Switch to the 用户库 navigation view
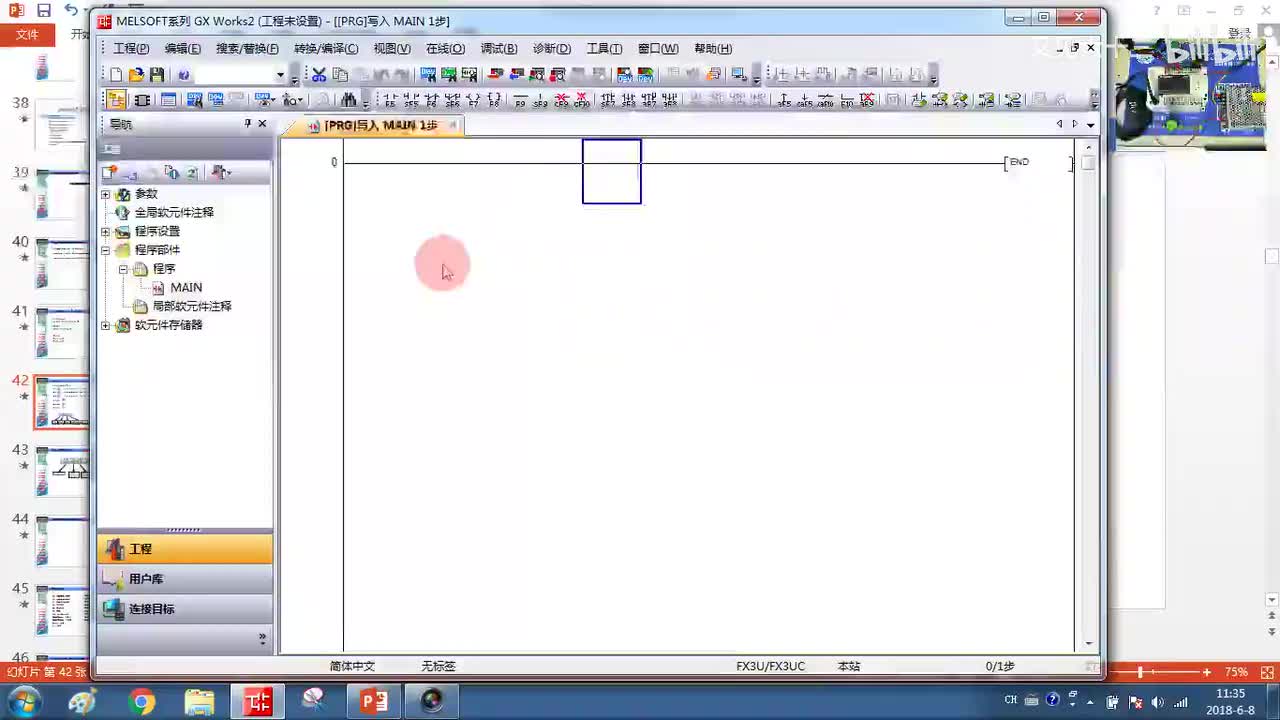The image size is (1280, 720). coord(185,579)
